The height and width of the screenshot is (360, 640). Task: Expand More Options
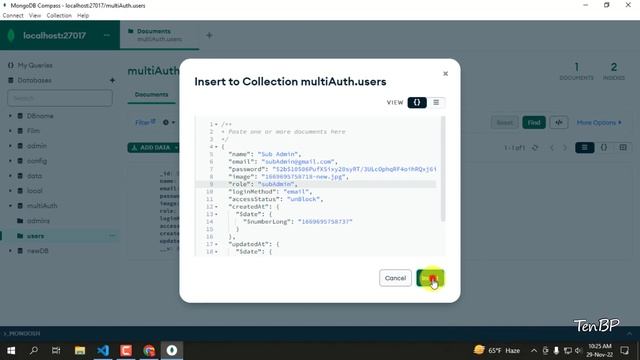599,122
